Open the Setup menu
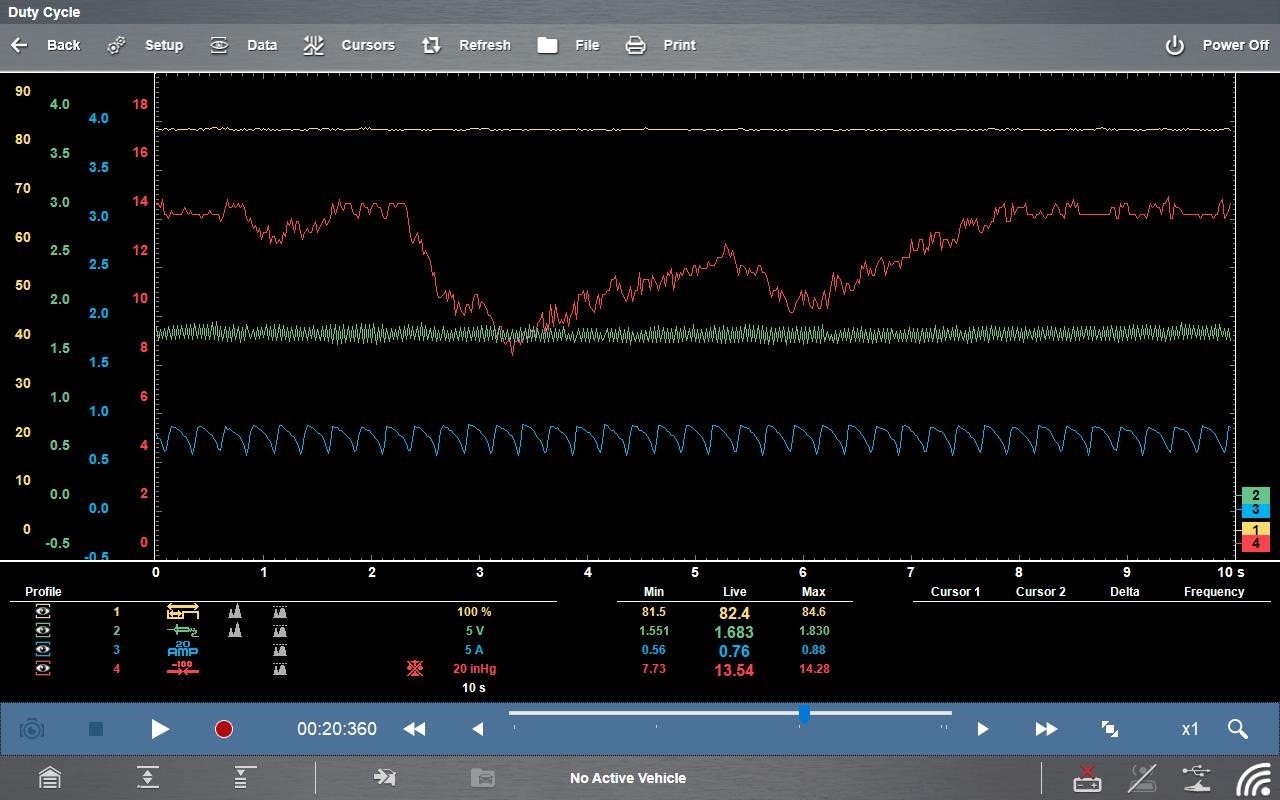Image resolution: width=1280 pixels, height=800 pixels. [146, 45]
